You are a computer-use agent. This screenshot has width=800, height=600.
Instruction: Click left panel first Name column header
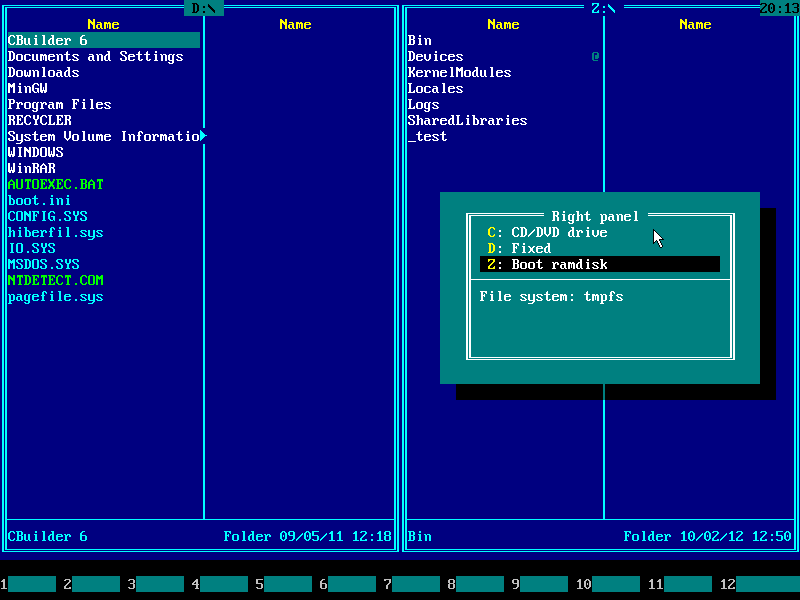click(103, 24)
